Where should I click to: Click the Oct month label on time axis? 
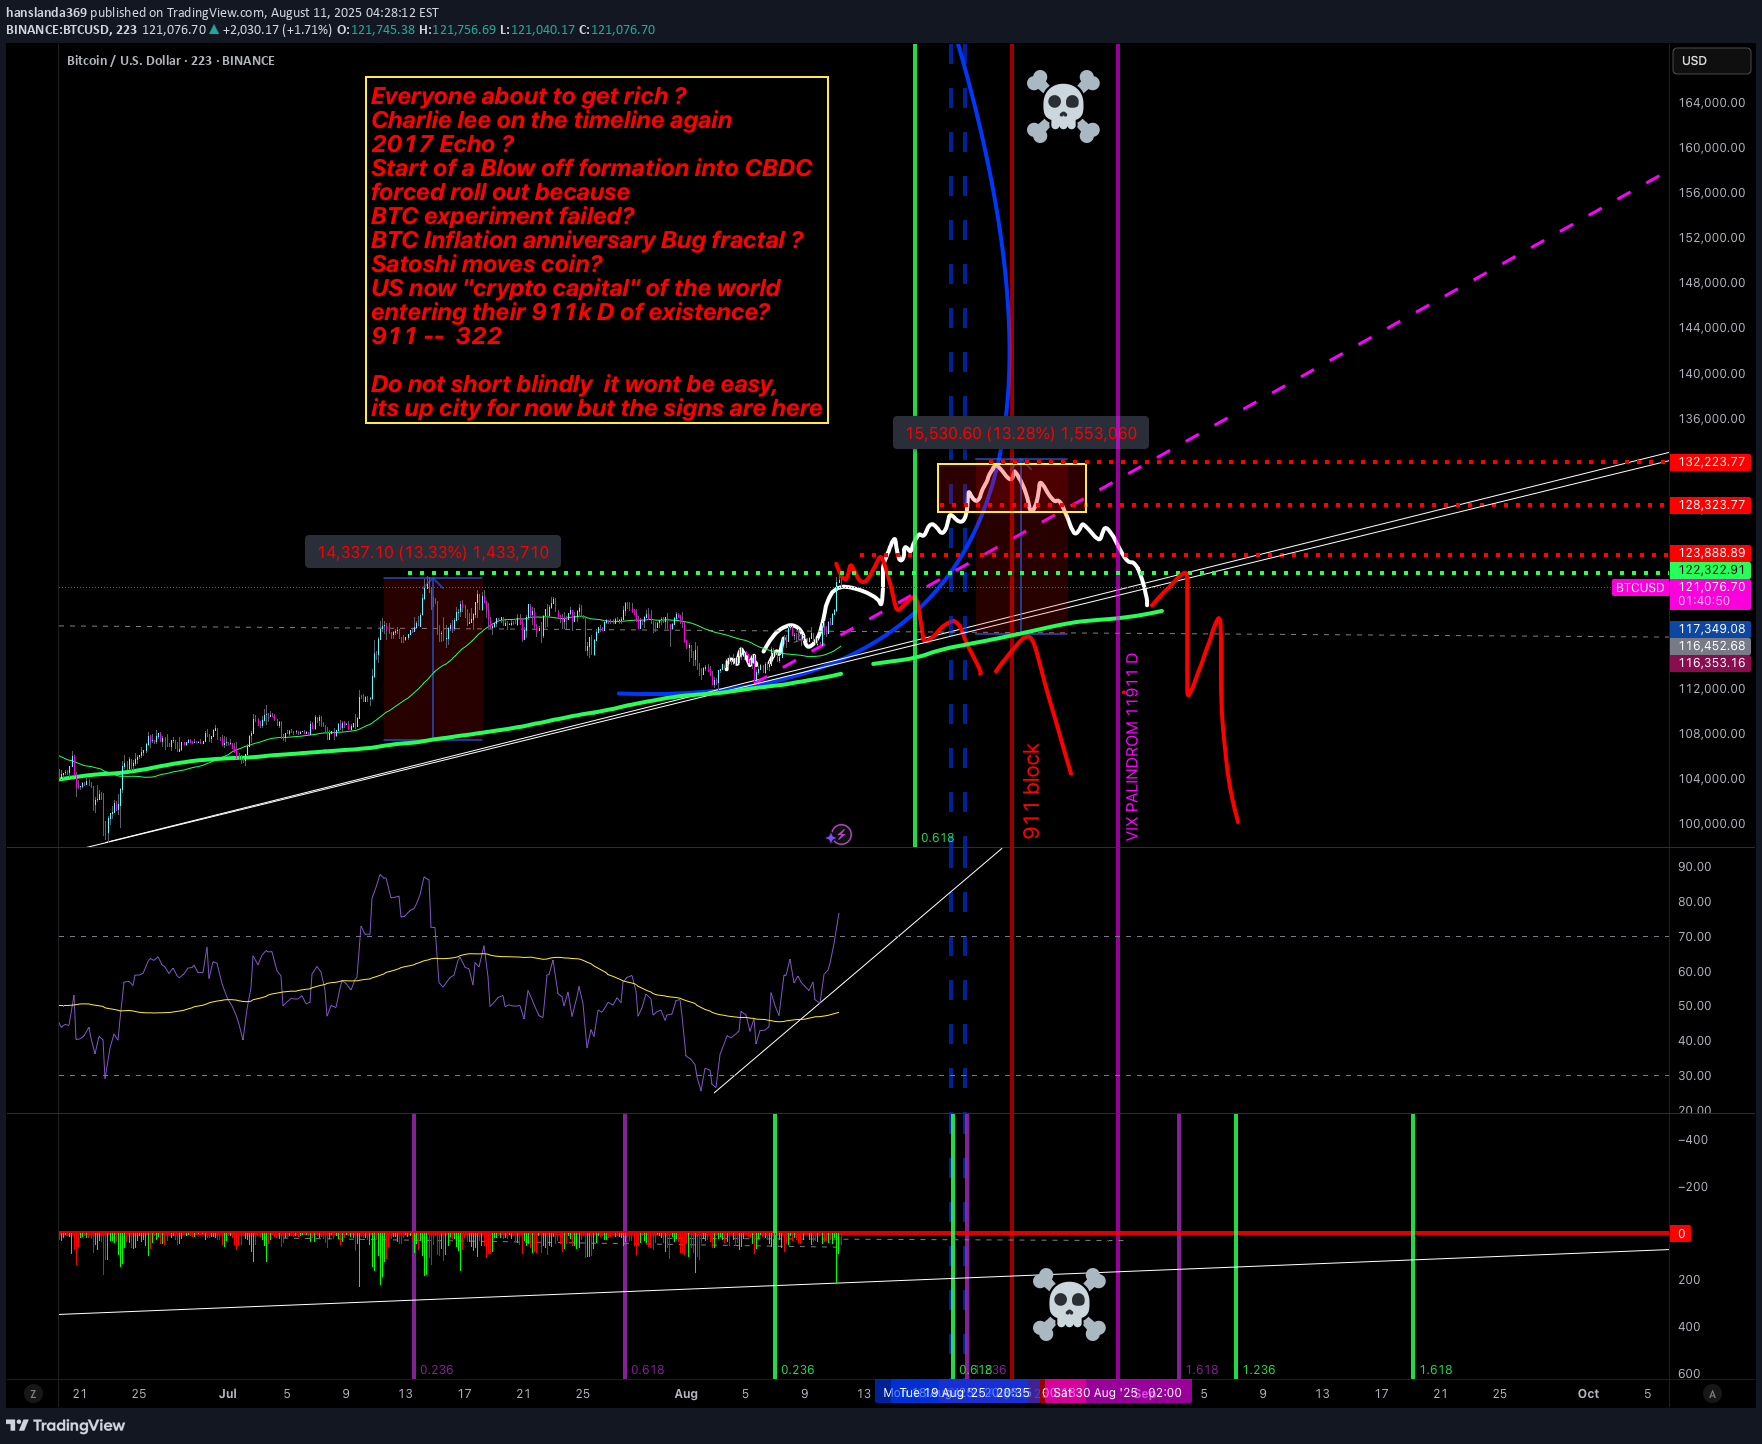coord(1588,1393)
